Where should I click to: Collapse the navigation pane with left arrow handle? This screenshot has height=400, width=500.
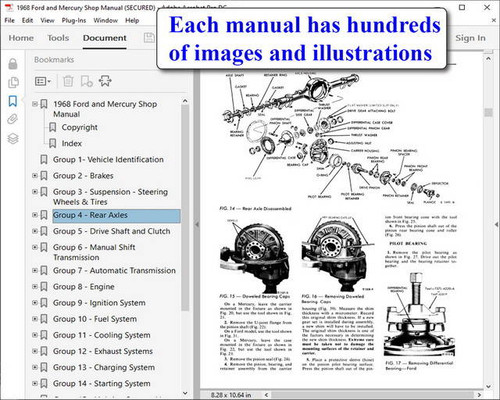tap(197, 225)
